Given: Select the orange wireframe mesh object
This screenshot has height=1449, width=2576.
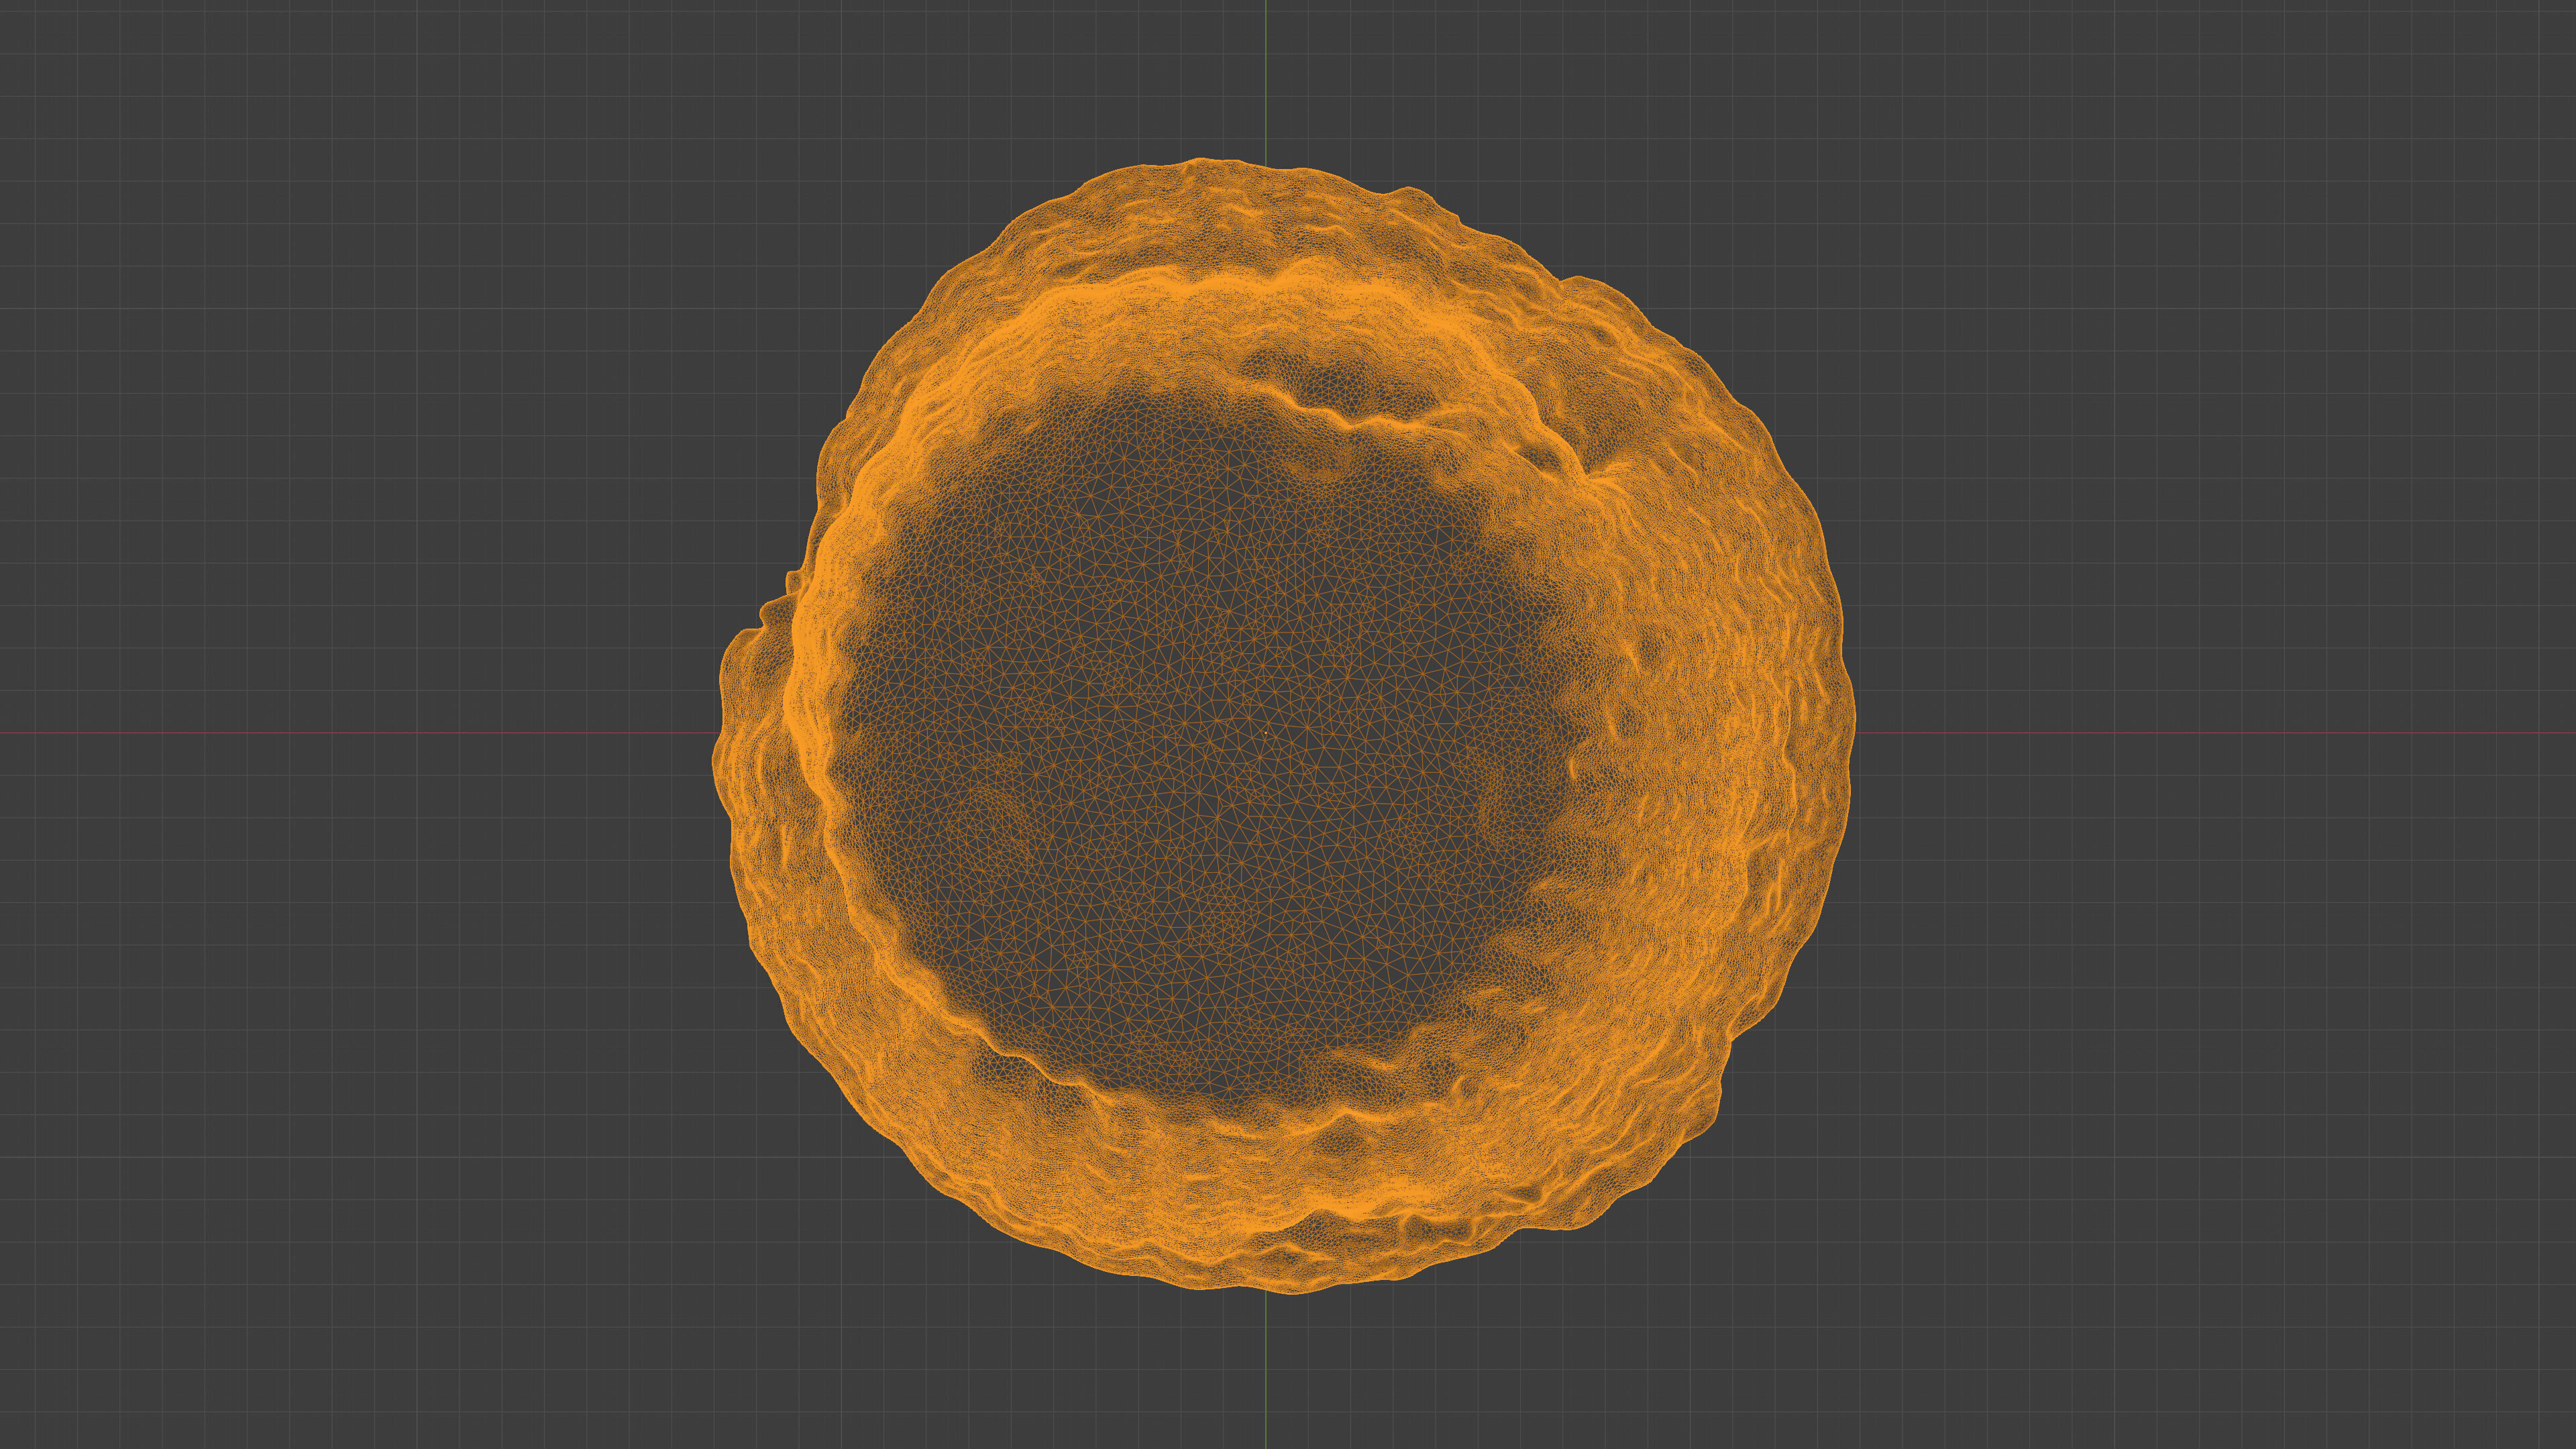Looking at the screenshot, I should pyautogui.click(x=1283, y=725).
